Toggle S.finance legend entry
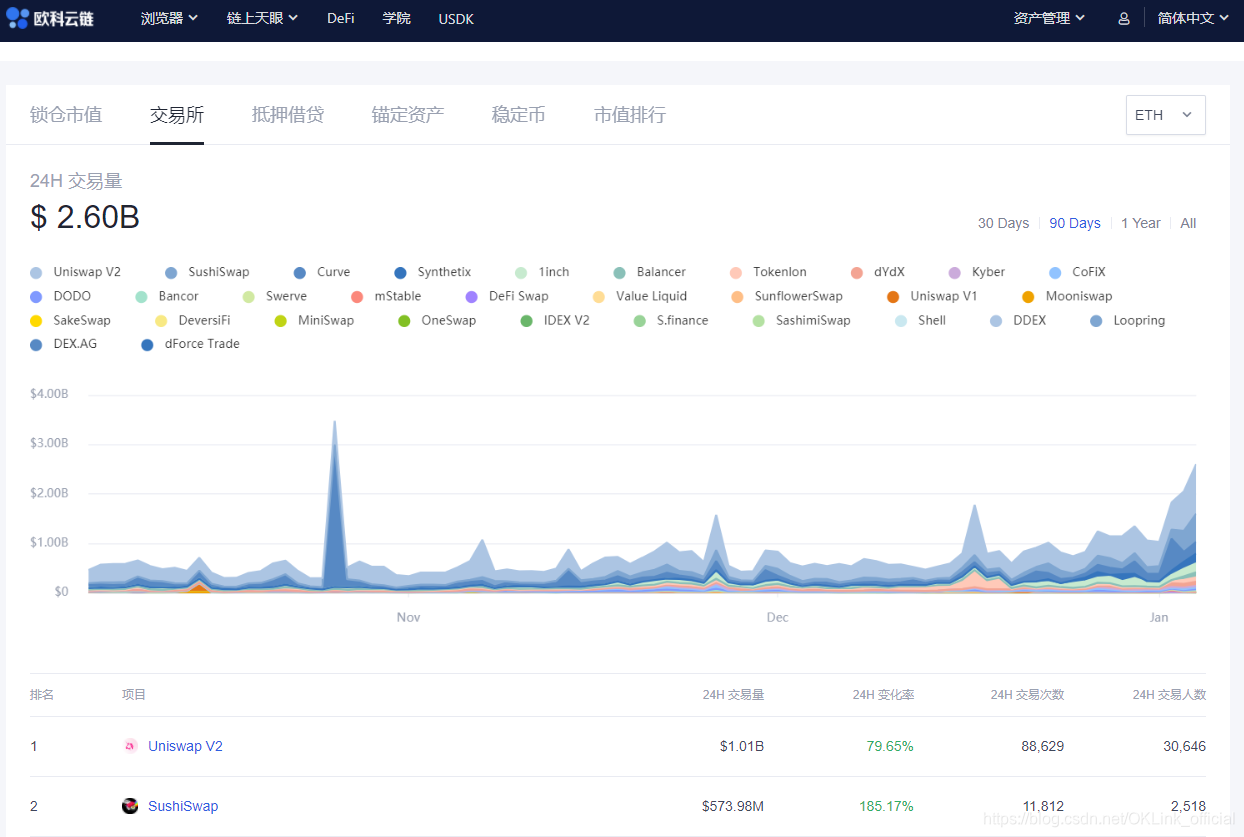Viewport: 1244px width, 837px height. [670, 320]
